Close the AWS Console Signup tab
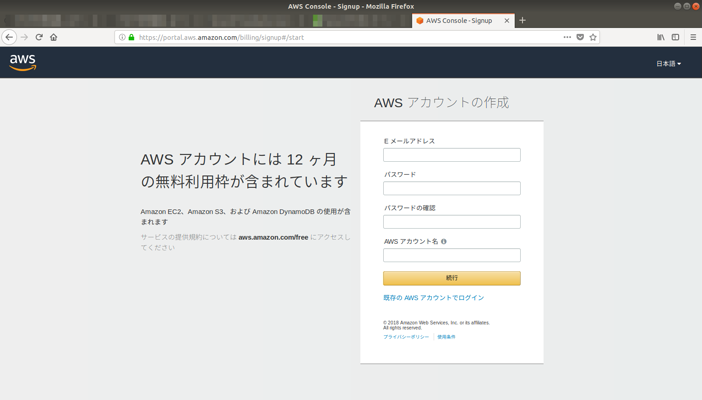702x400 pixels. pyautogui.click(x=507, y=21)
